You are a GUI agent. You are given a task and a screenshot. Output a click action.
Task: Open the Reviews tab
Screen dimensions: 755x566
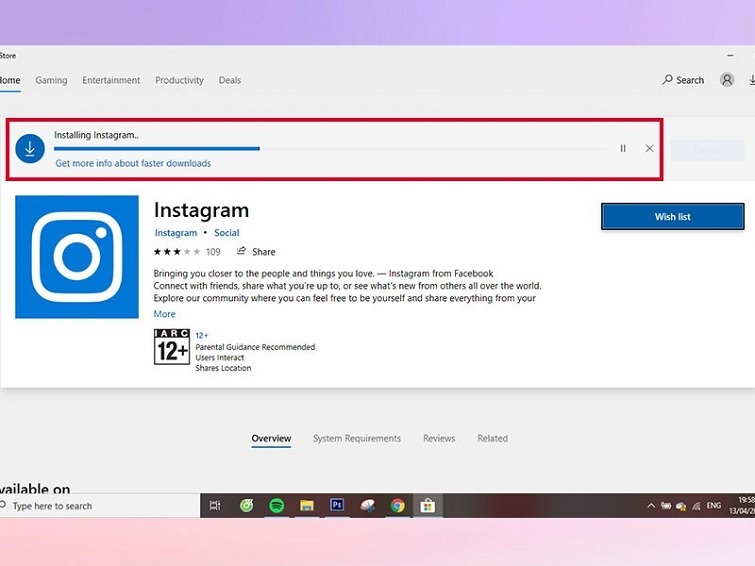click(439, 438)
